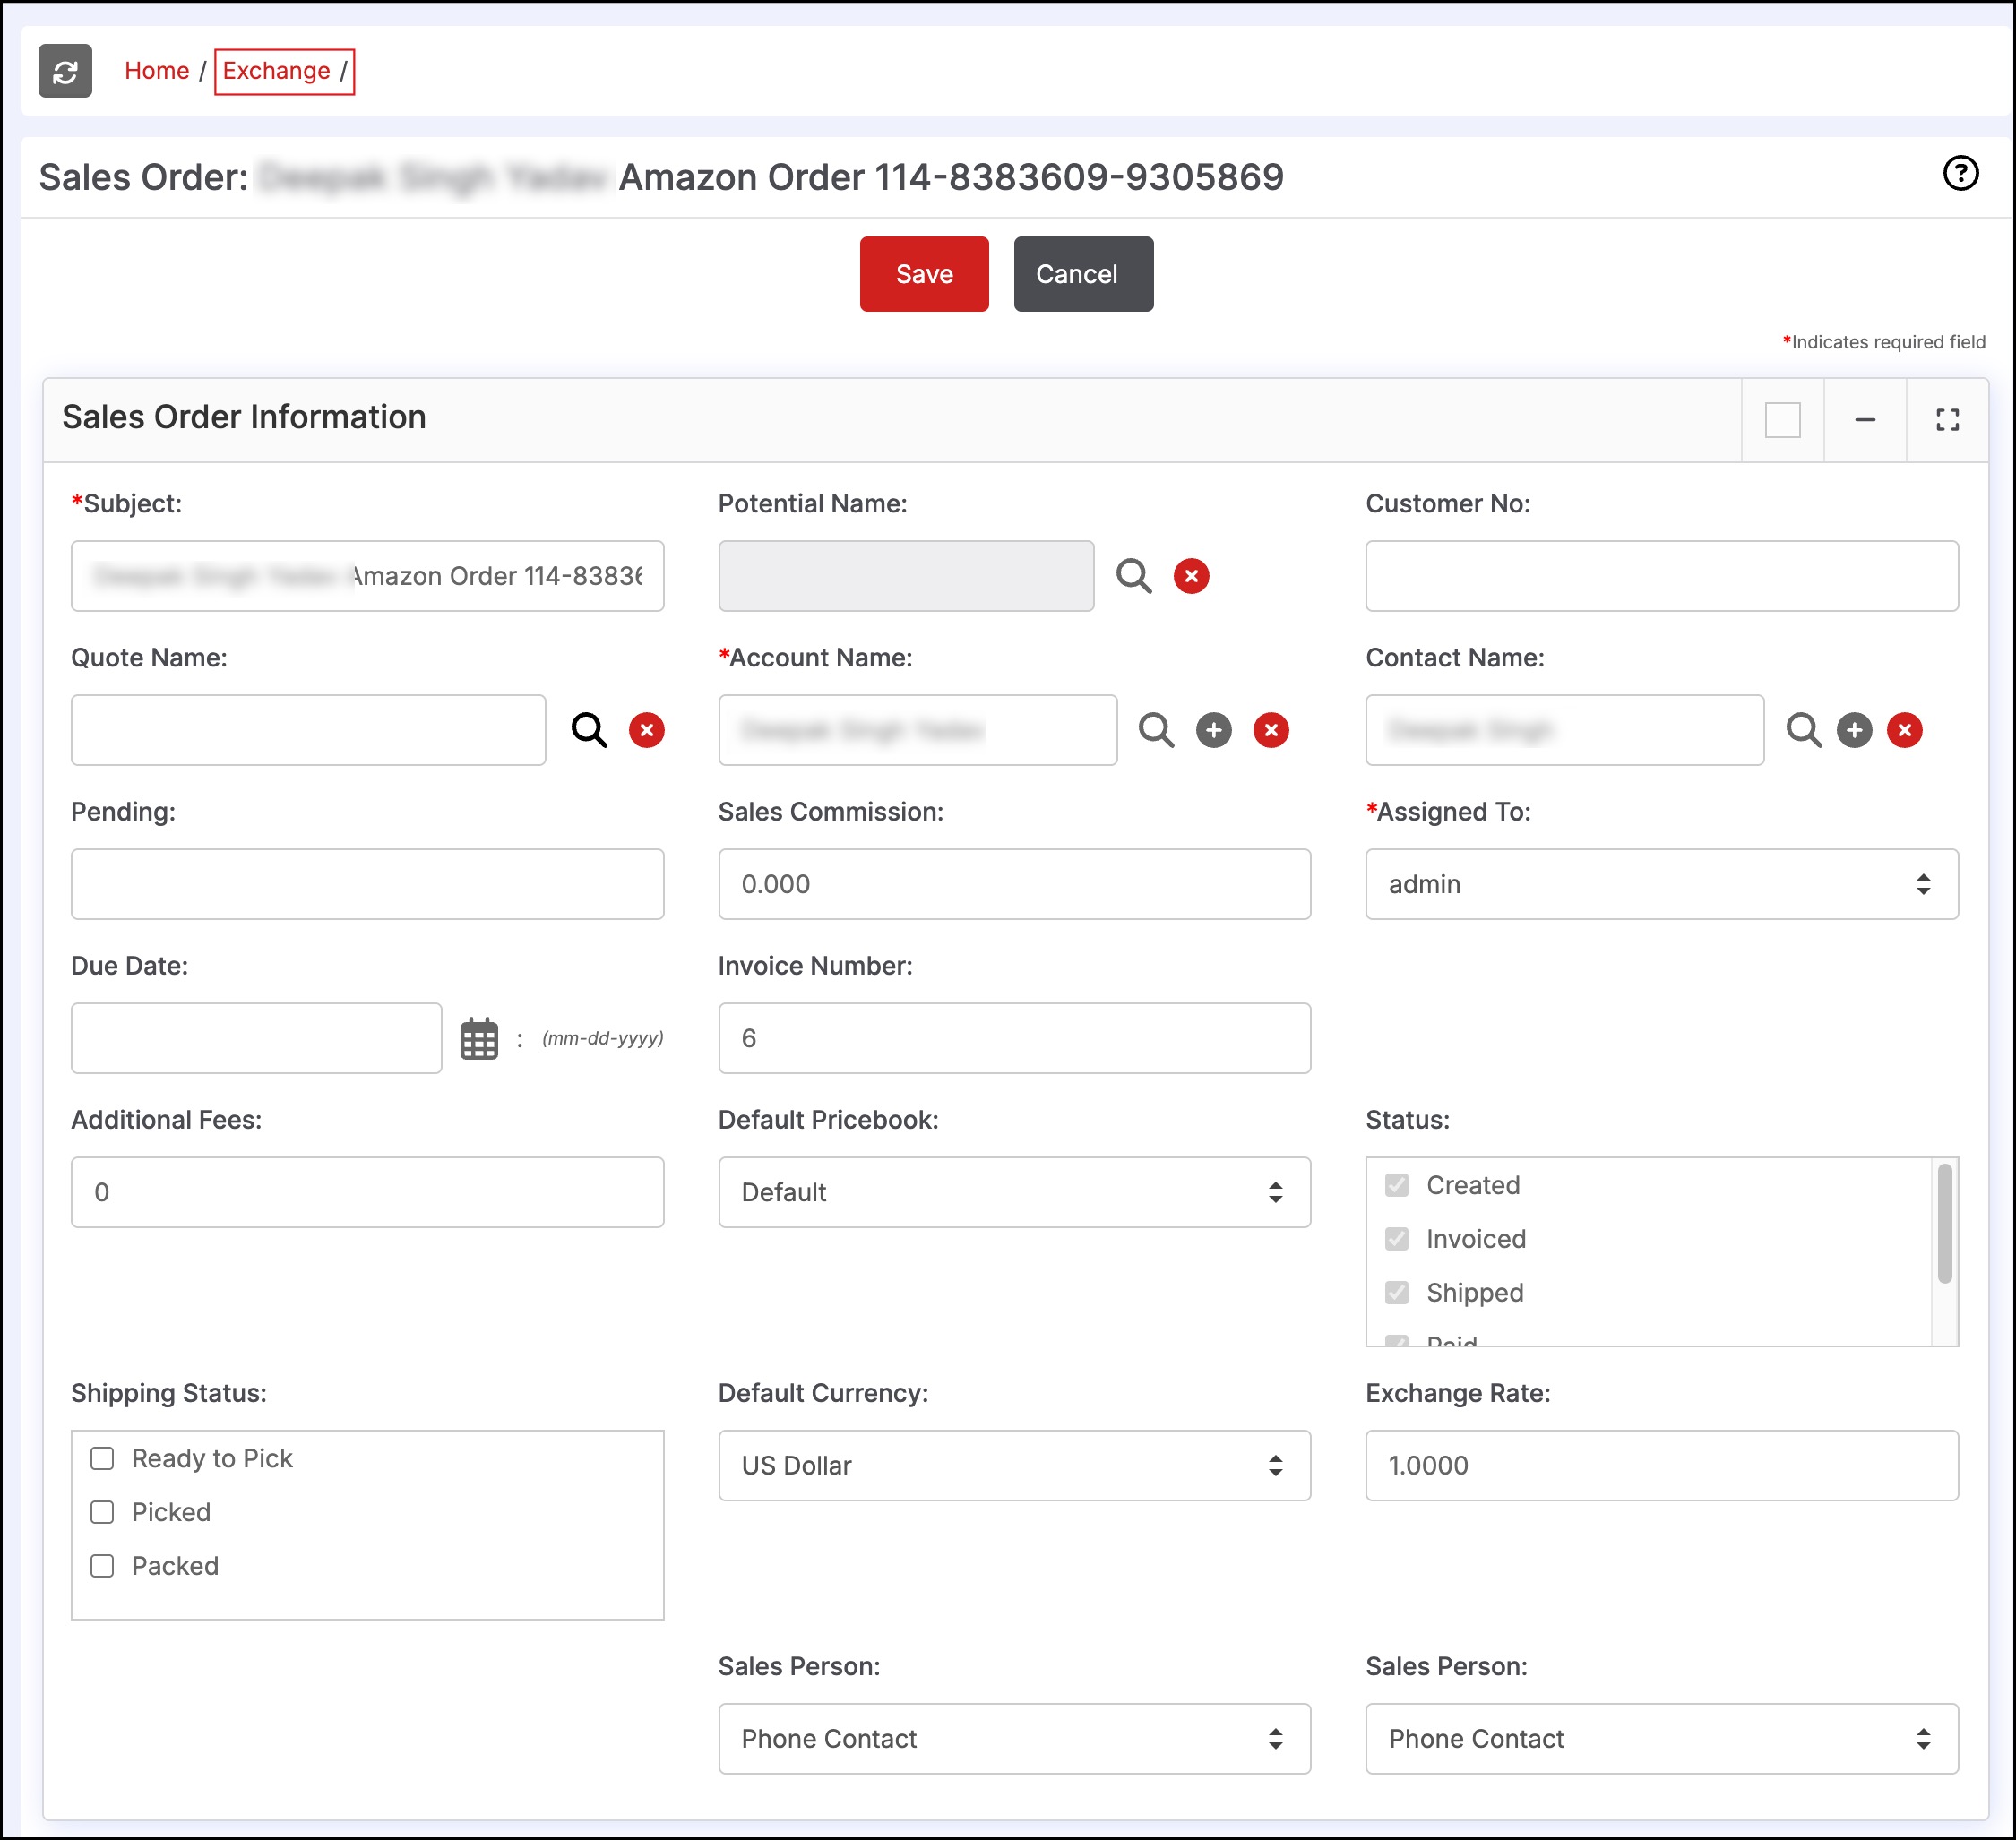Click the refresh icon beside the breadcrumb

tap(65, 71)
